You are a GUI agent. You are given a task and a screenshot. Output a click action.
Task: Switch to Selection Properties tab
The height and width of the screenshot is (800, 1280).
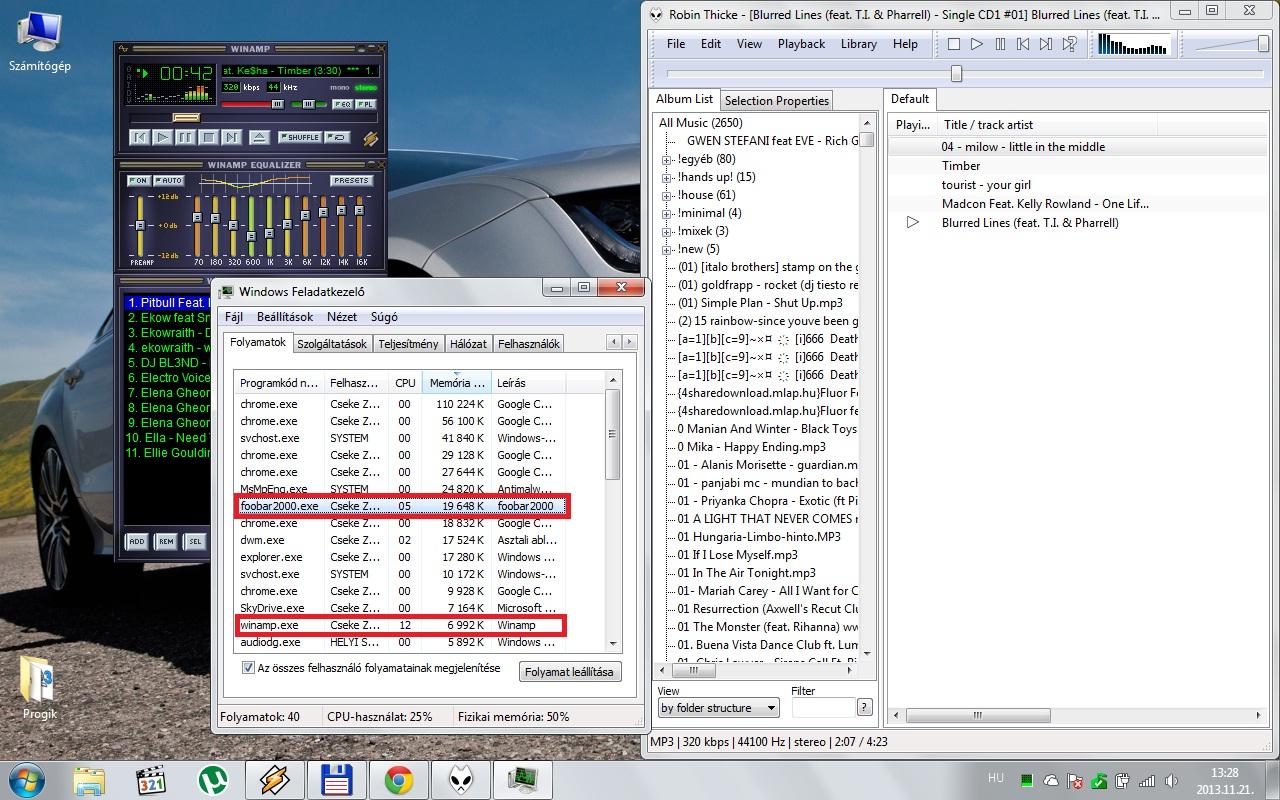pyautogui.click(x=777, y=100)
